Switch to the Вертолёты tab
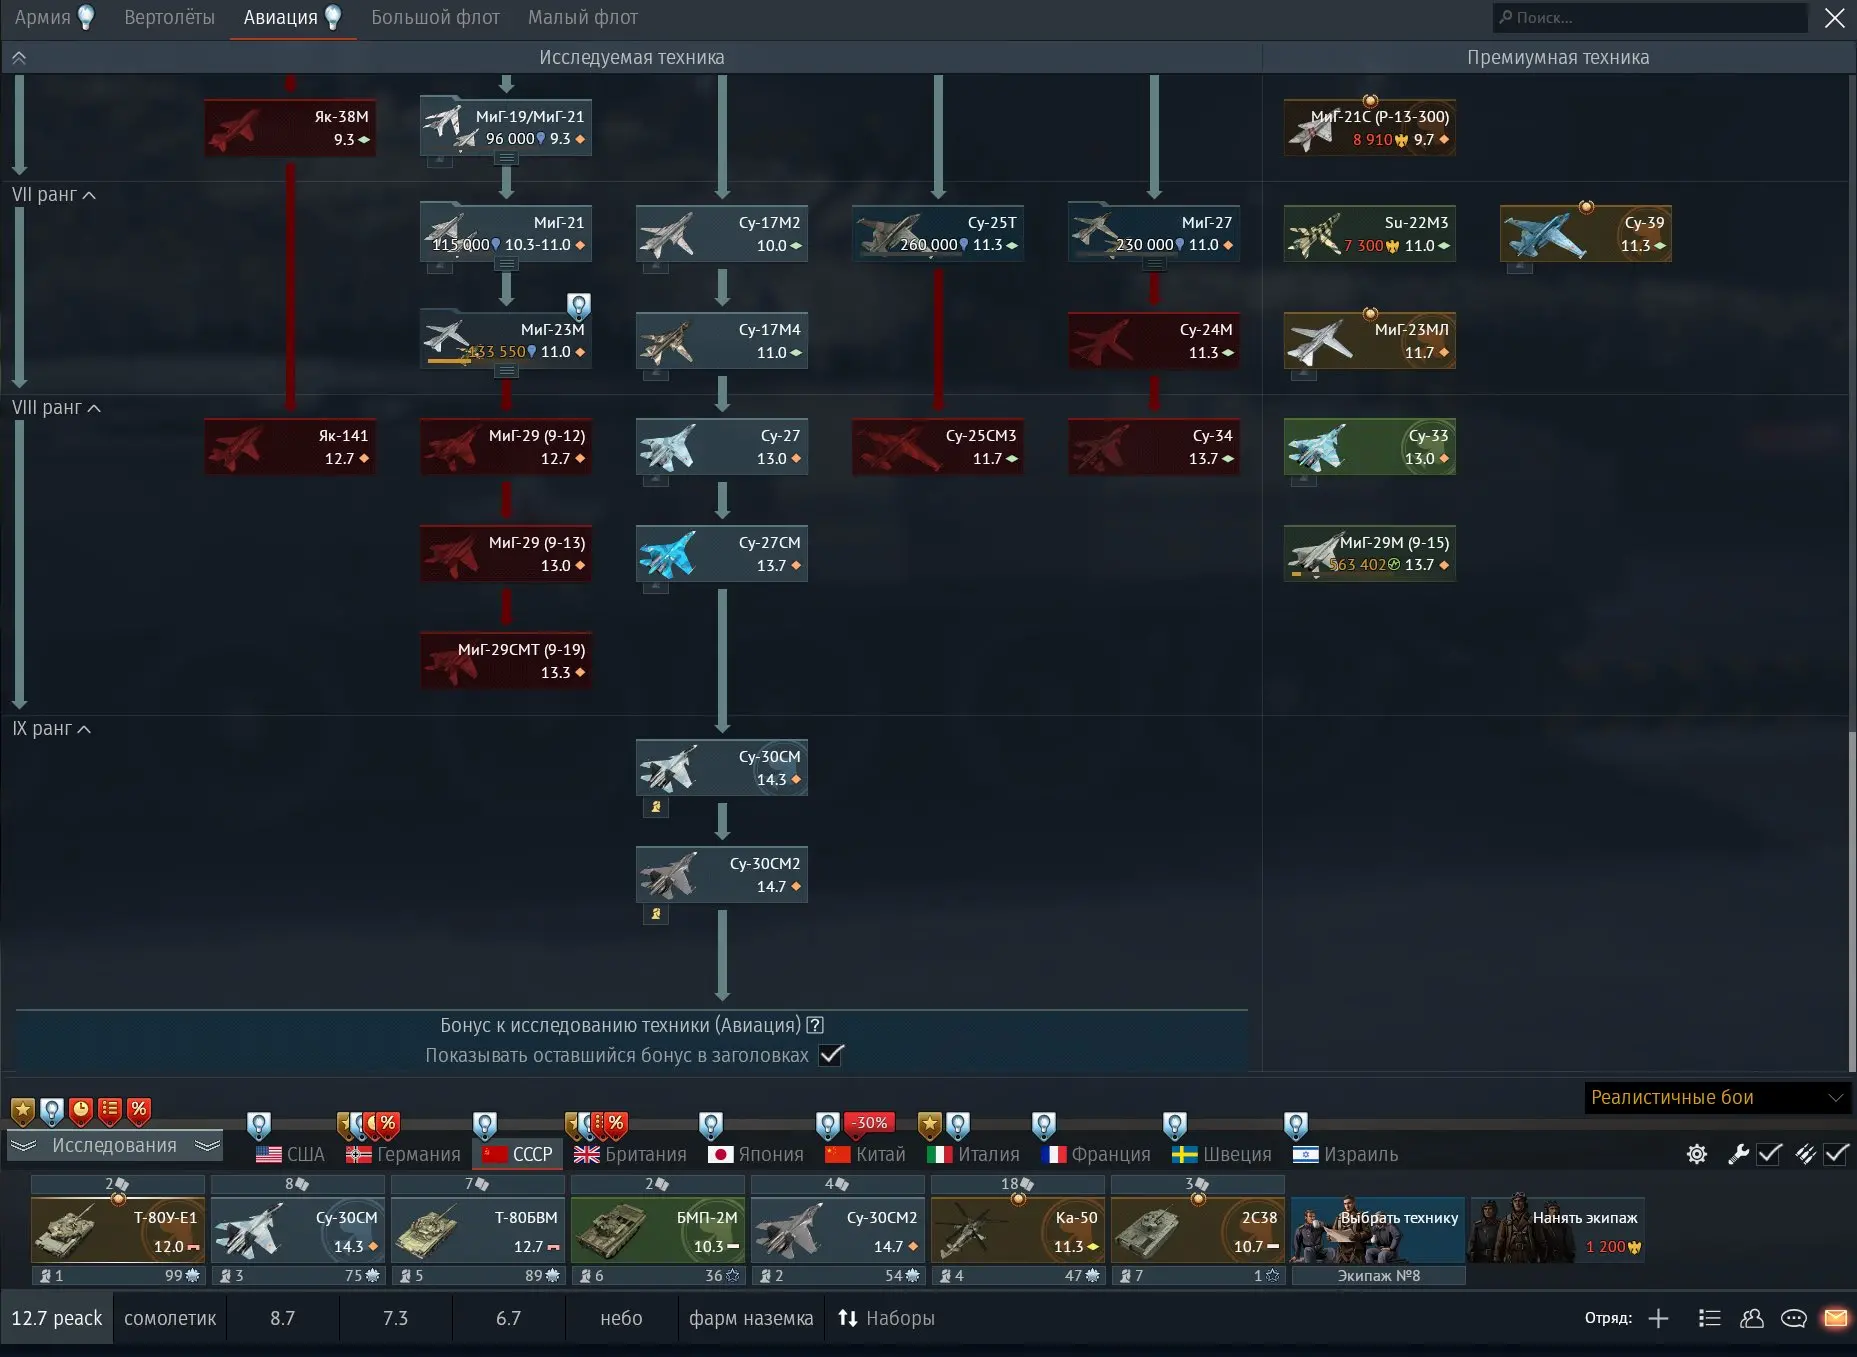The height and width of the screenshot is (1357, 1857). (169, 18)
